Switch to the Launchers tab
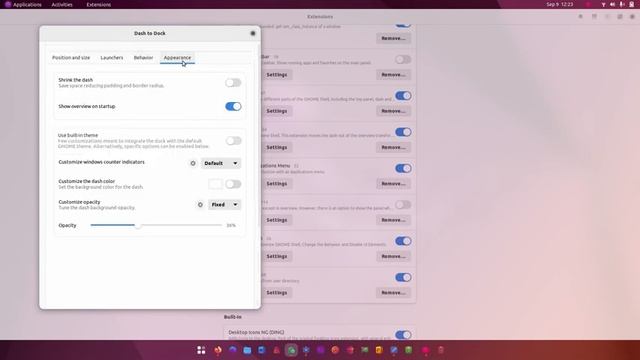This screenshot has width=640, height=360. coord(112,58)
